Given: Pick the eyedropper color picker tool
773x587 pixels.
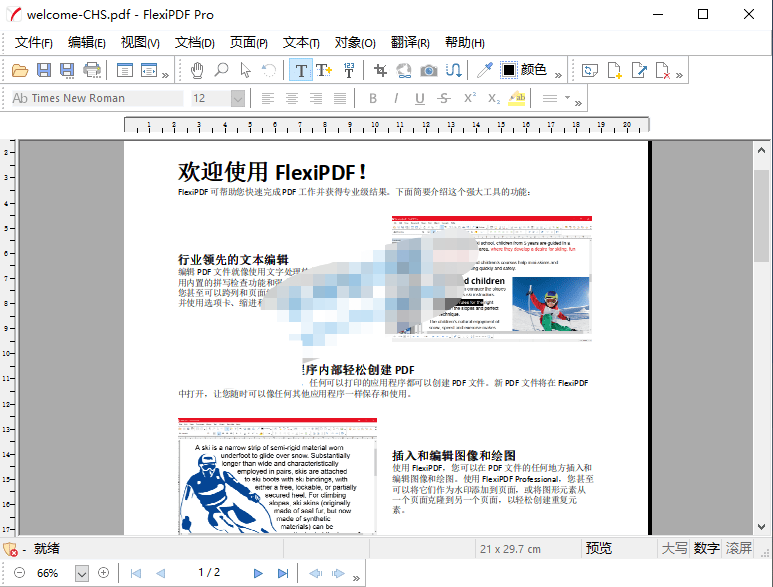Looking at the screenshot, I should (x=485, y=70).
